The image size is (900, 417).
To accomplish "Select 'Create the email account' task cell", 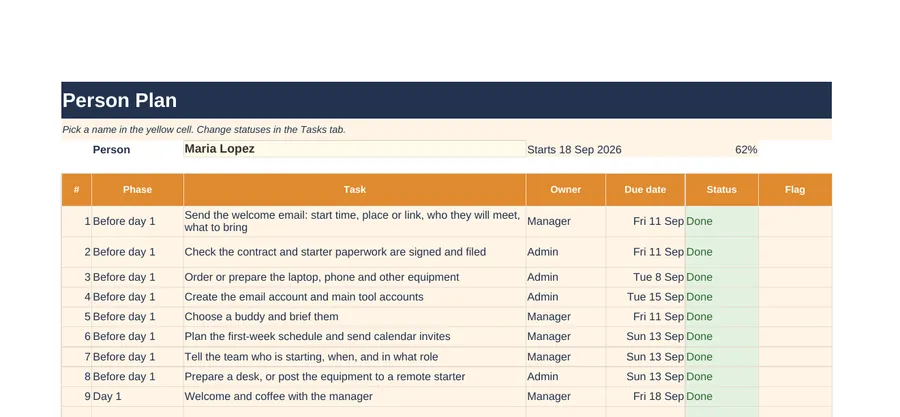I will [354, 297].
